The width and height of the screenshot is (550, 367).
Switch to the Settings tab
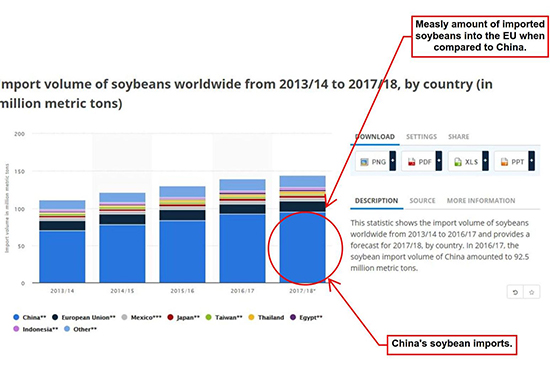(421, 137)
